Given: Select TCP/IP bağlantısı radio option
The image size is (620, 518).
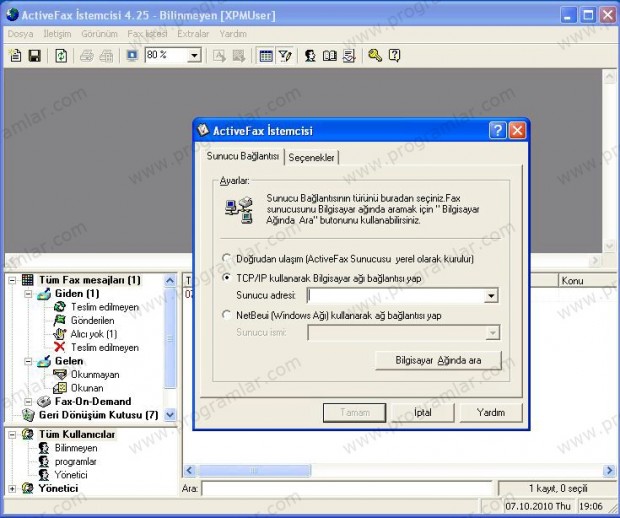Looking at the screenshot, I should pyautogui.click(x=227, y=278).
